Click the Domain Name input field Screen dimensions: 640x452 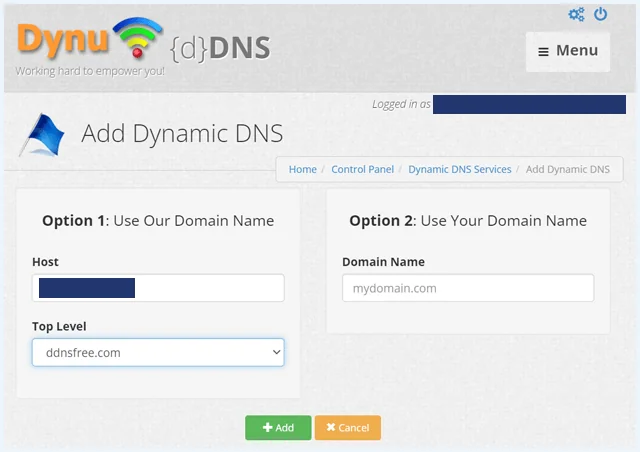click(x=468, y=288)
